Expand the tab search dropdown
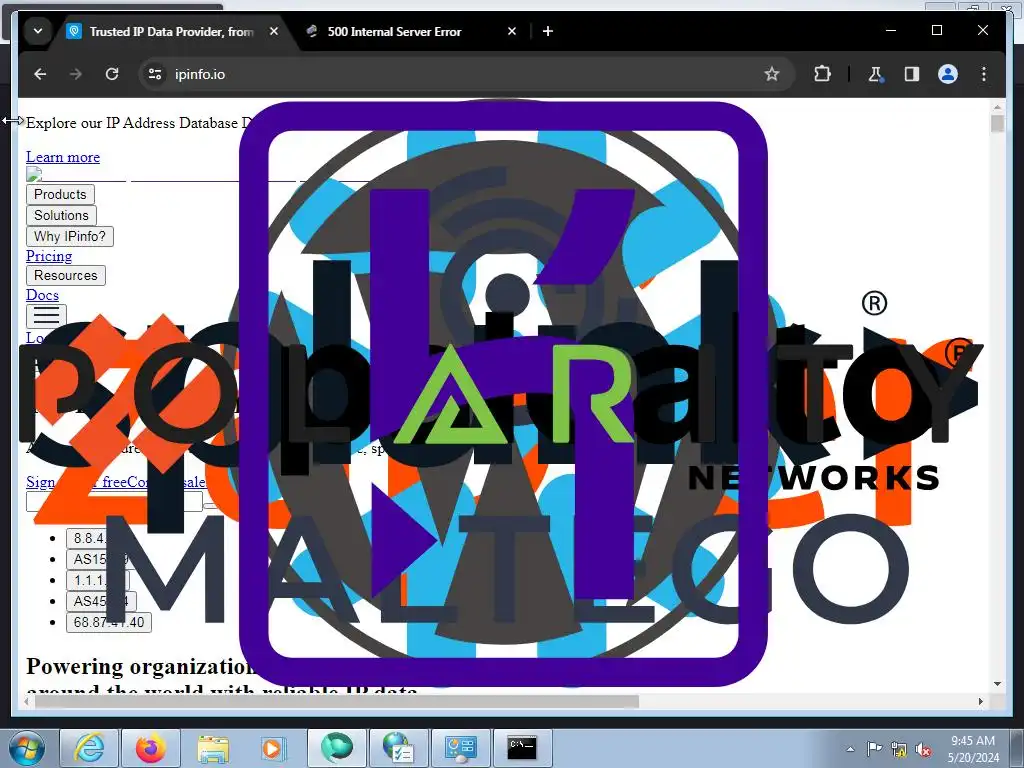Screen dimensions: 1024x768 tap(38, 31)
